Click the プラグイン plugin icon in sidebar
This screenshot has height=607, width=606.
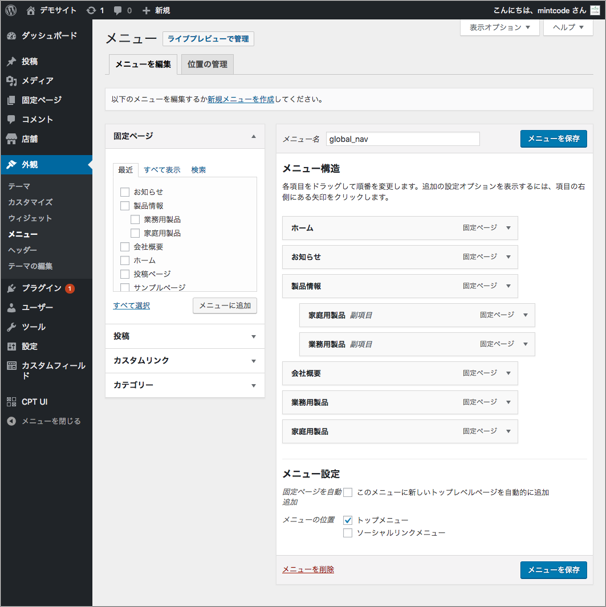click(11, 288)
